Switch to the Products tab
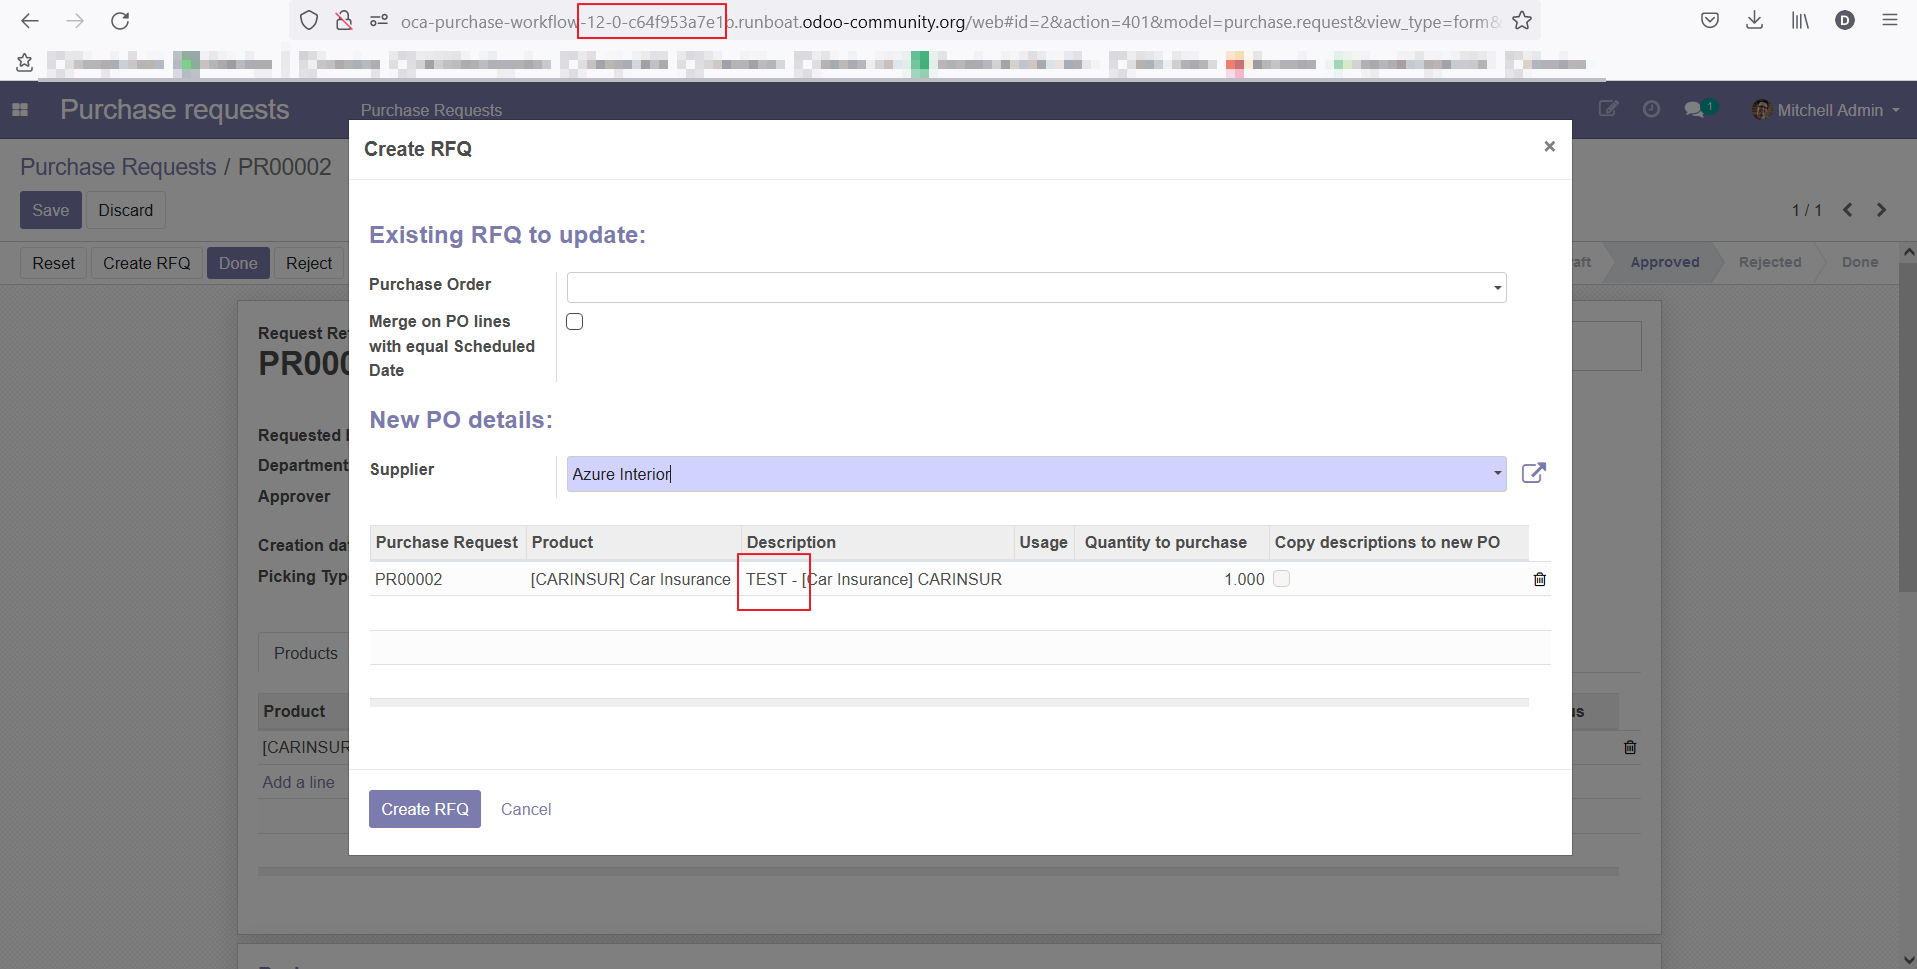This screenshot has width=1917, height=969. pos(304,652)
